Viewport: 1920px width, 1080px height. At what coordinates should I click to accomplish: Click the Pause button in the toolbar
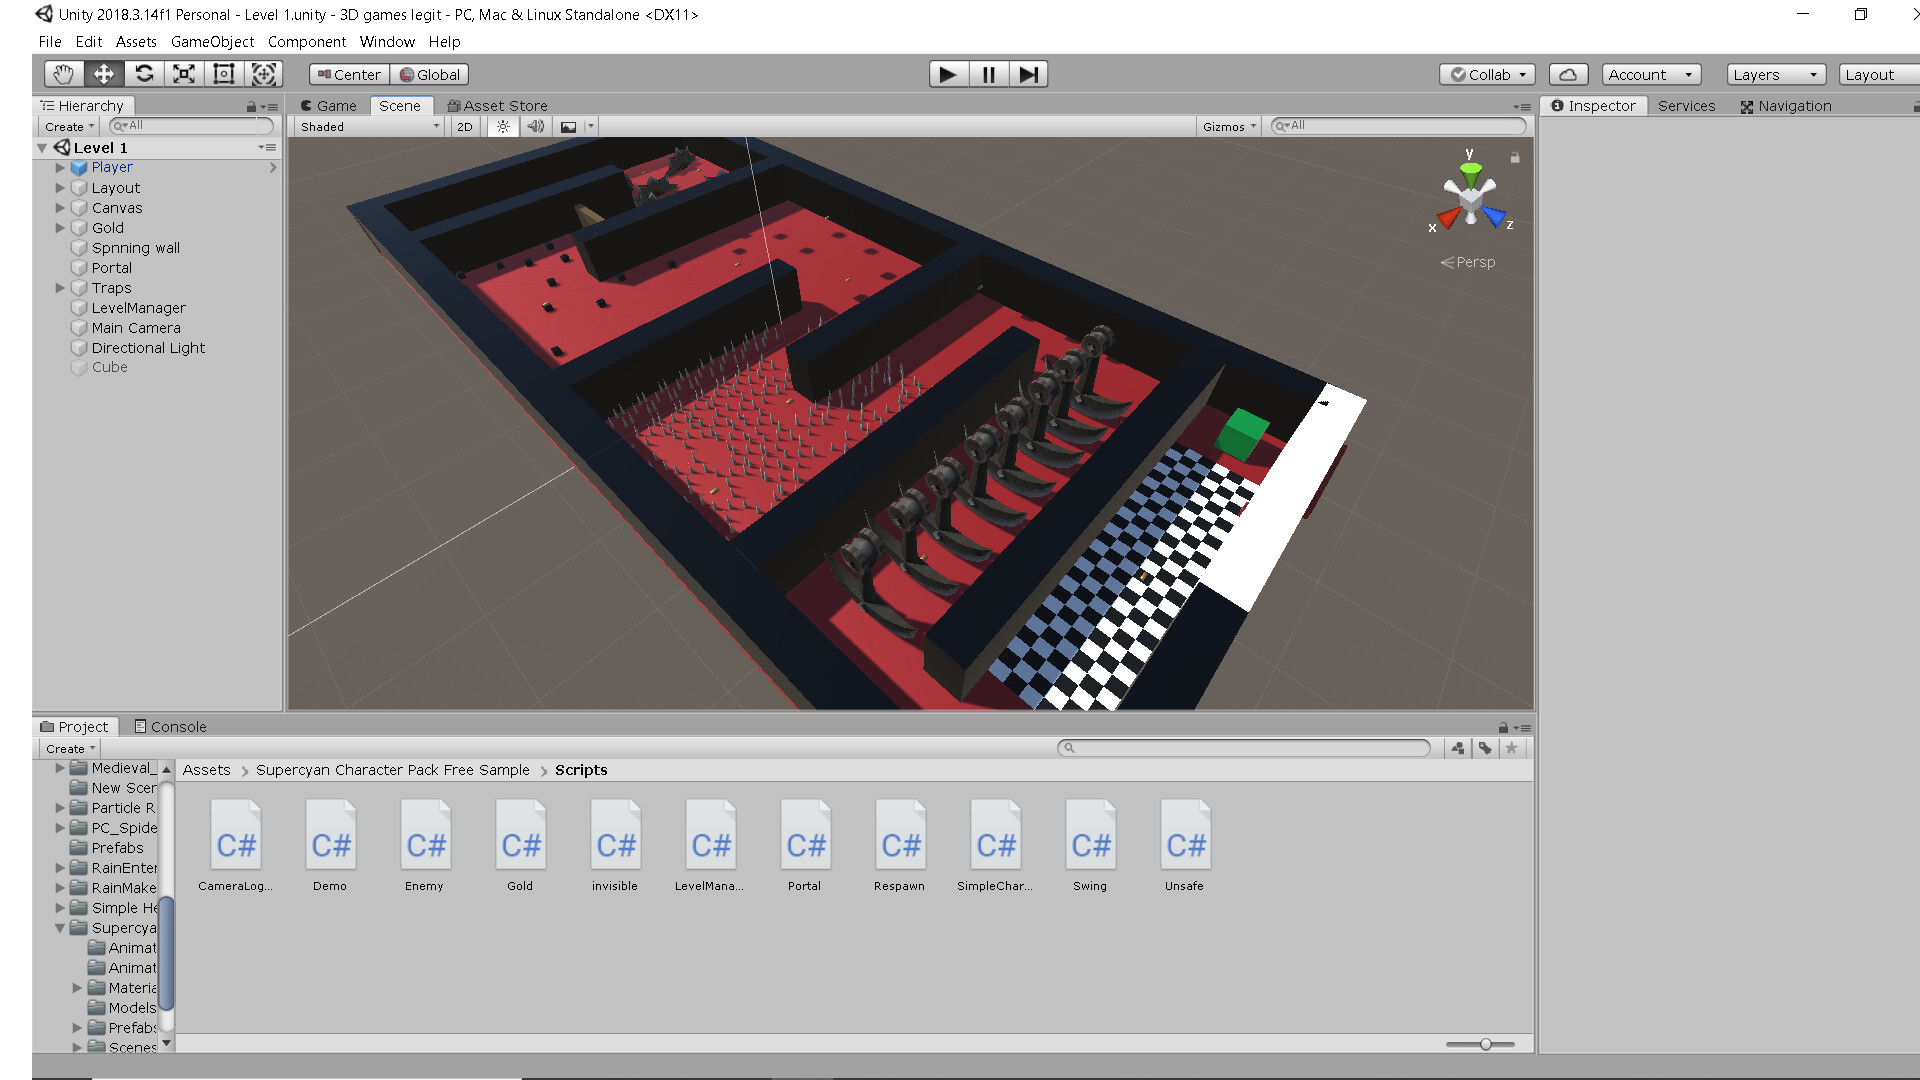988,73
